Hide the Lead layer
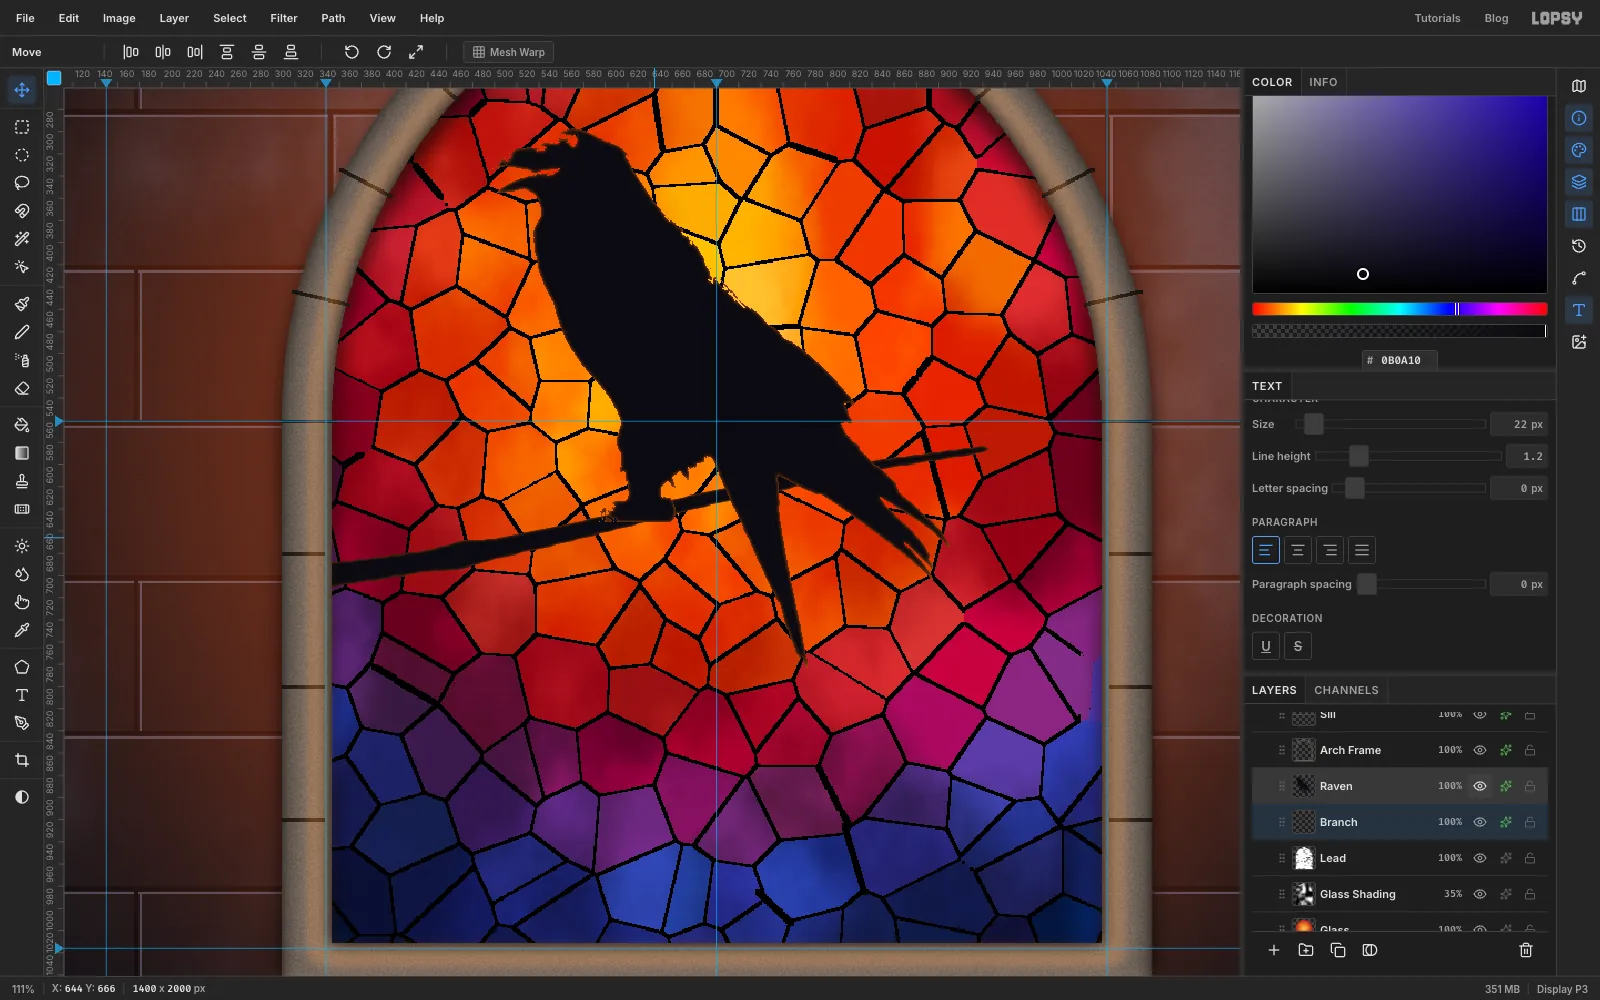Viewport: 1600px width, 1000px height. 1480,858
